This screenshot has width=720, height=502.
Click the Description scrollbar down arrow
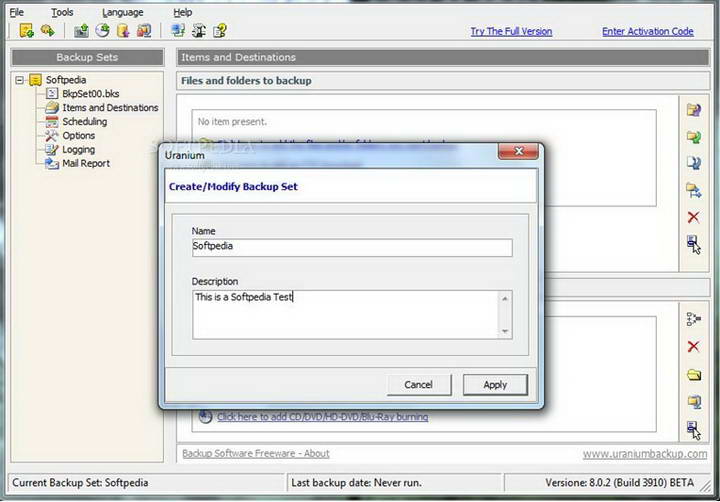505,331
